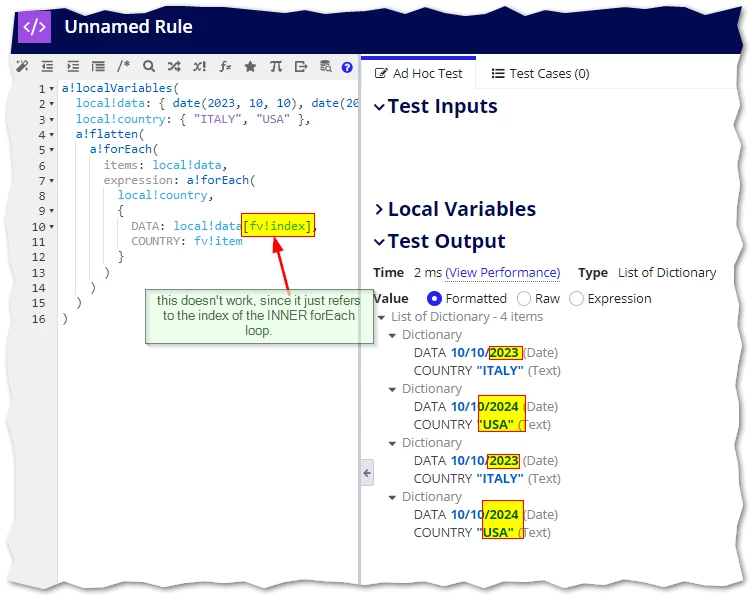
Task: Select the Formatted value option
Action: pyautogui.click(x=434, y=299)
